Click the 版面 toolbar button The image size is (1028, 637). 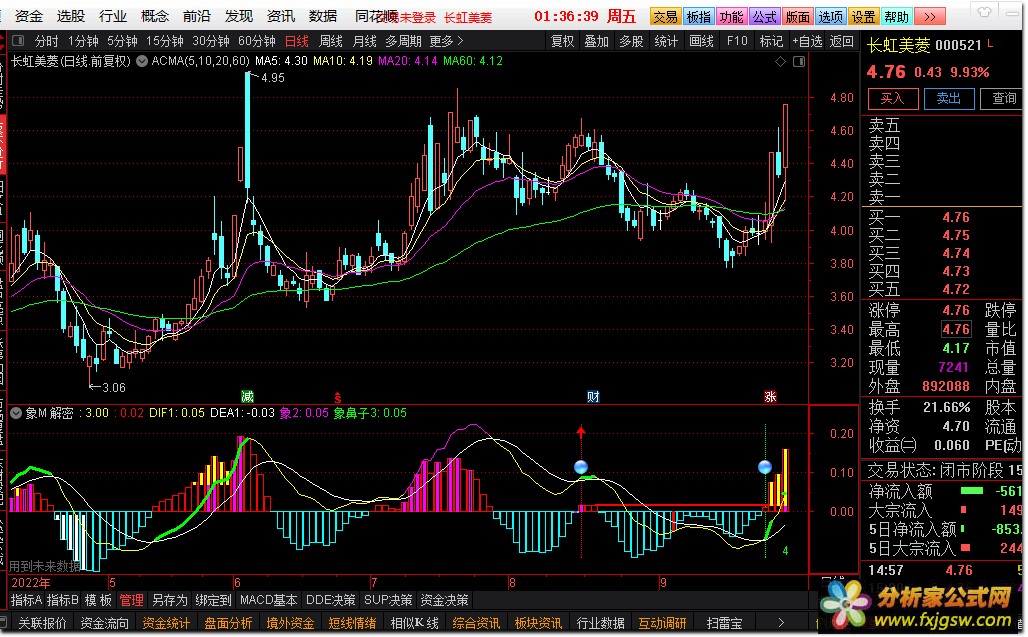point(797,16)
